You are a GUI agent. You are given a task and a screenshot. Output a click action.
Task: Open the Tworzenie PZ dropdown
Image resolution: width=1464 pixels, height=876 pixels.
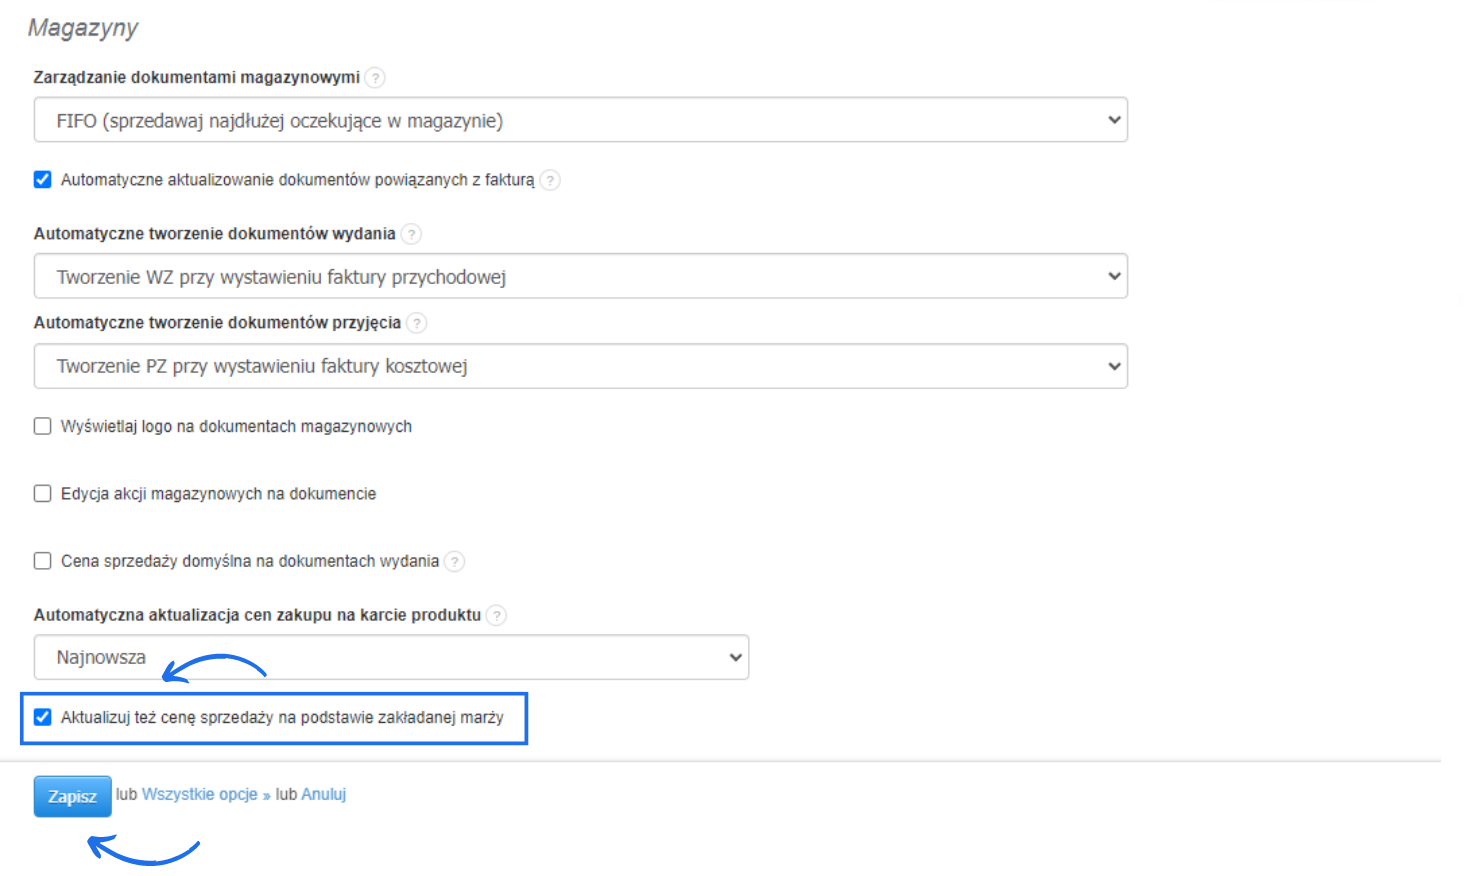(580, 366)
